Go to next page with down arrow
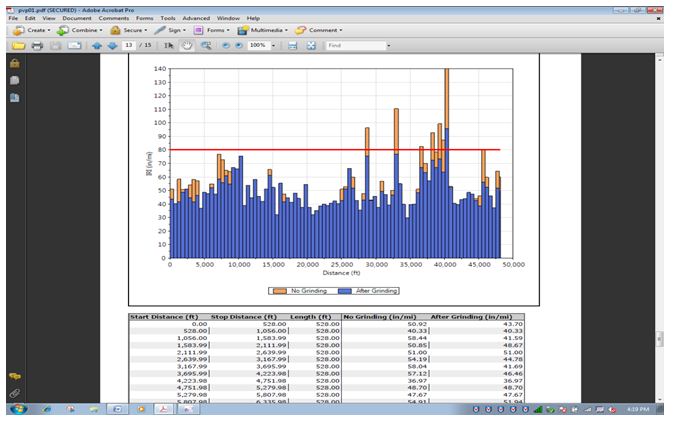The image size is (673, 421). point(112,45)
